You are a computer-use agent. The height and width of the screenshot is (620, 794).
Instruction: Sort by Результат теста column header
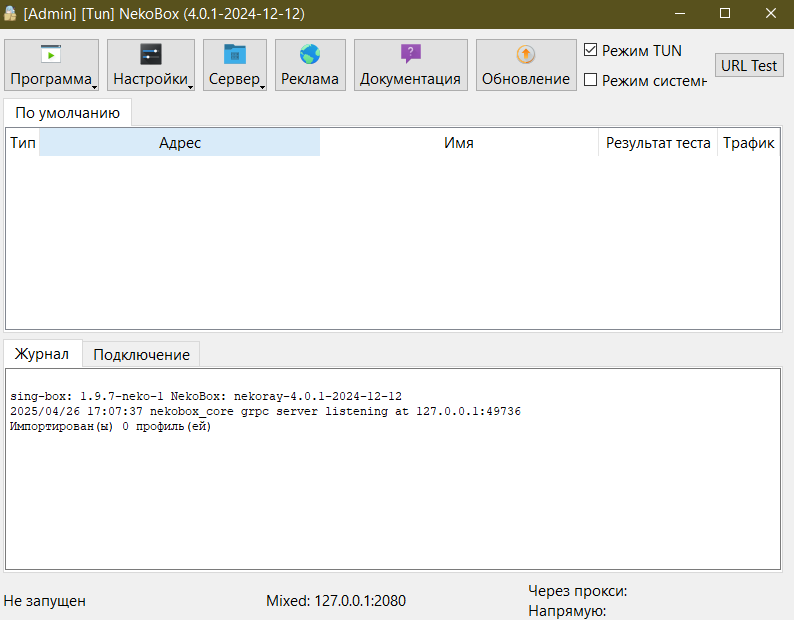click(658, 143)
